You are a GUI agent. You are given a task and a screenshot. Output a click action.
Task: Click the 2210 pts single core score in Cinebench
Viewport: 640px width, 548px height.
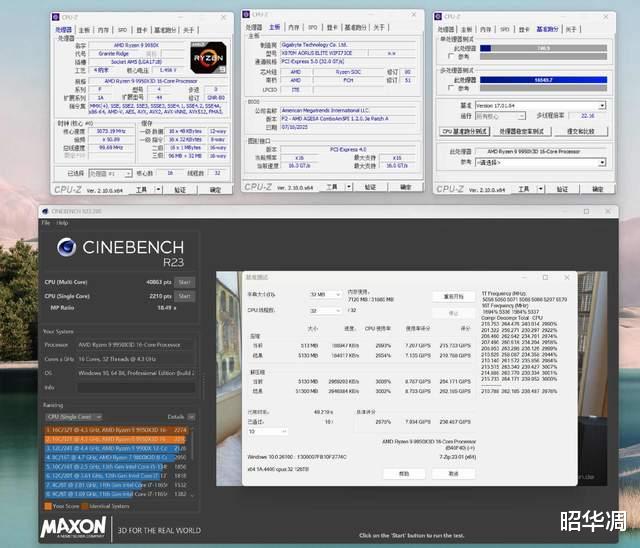pyautogui.click(x=160, y=296)
